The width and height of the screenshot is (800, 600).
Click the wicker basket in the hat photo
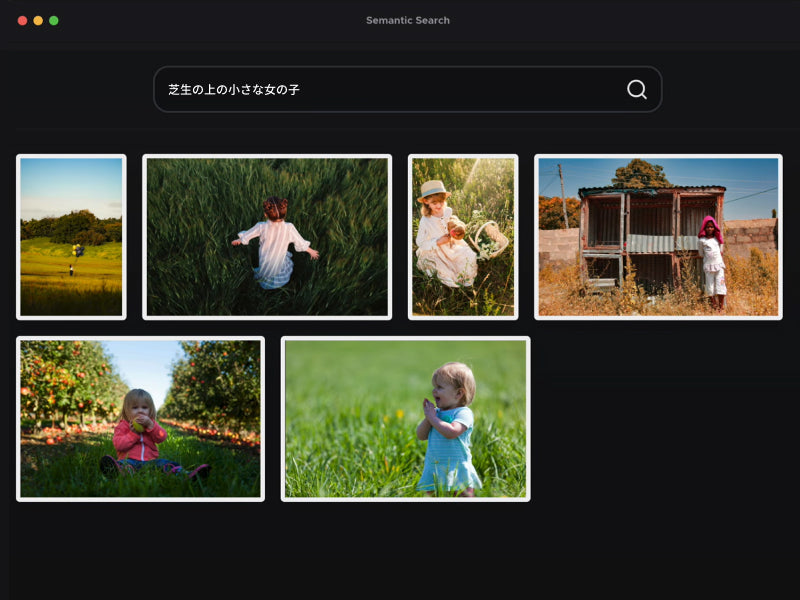pos(489,239)
